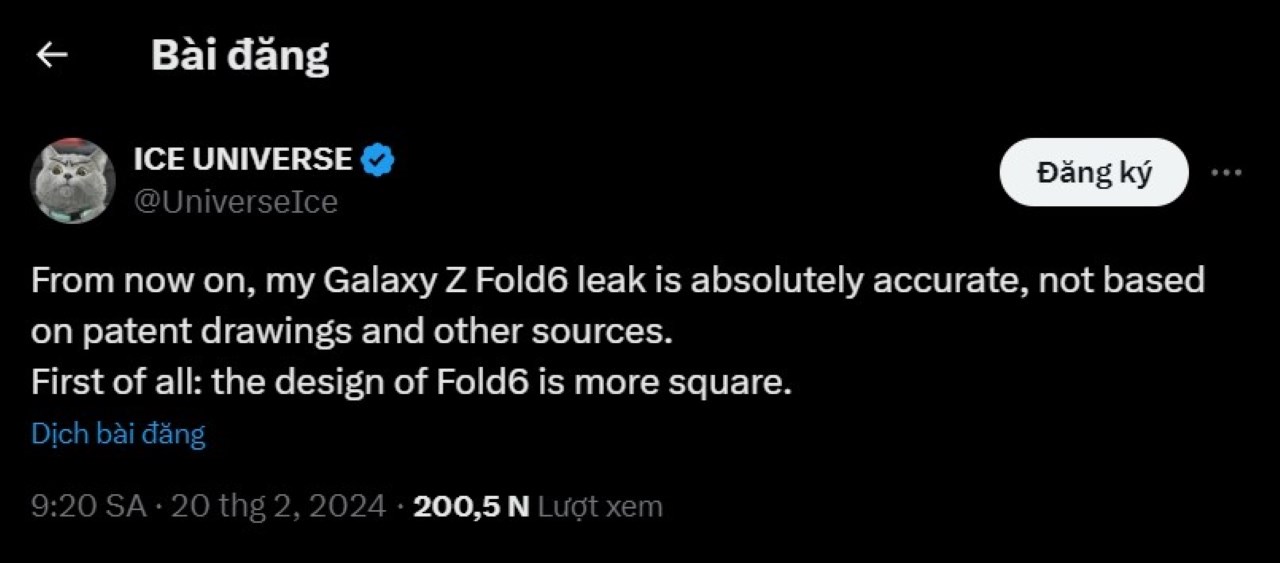
Task: Click the @UniverseIce handle
Action: click(235, 202)
